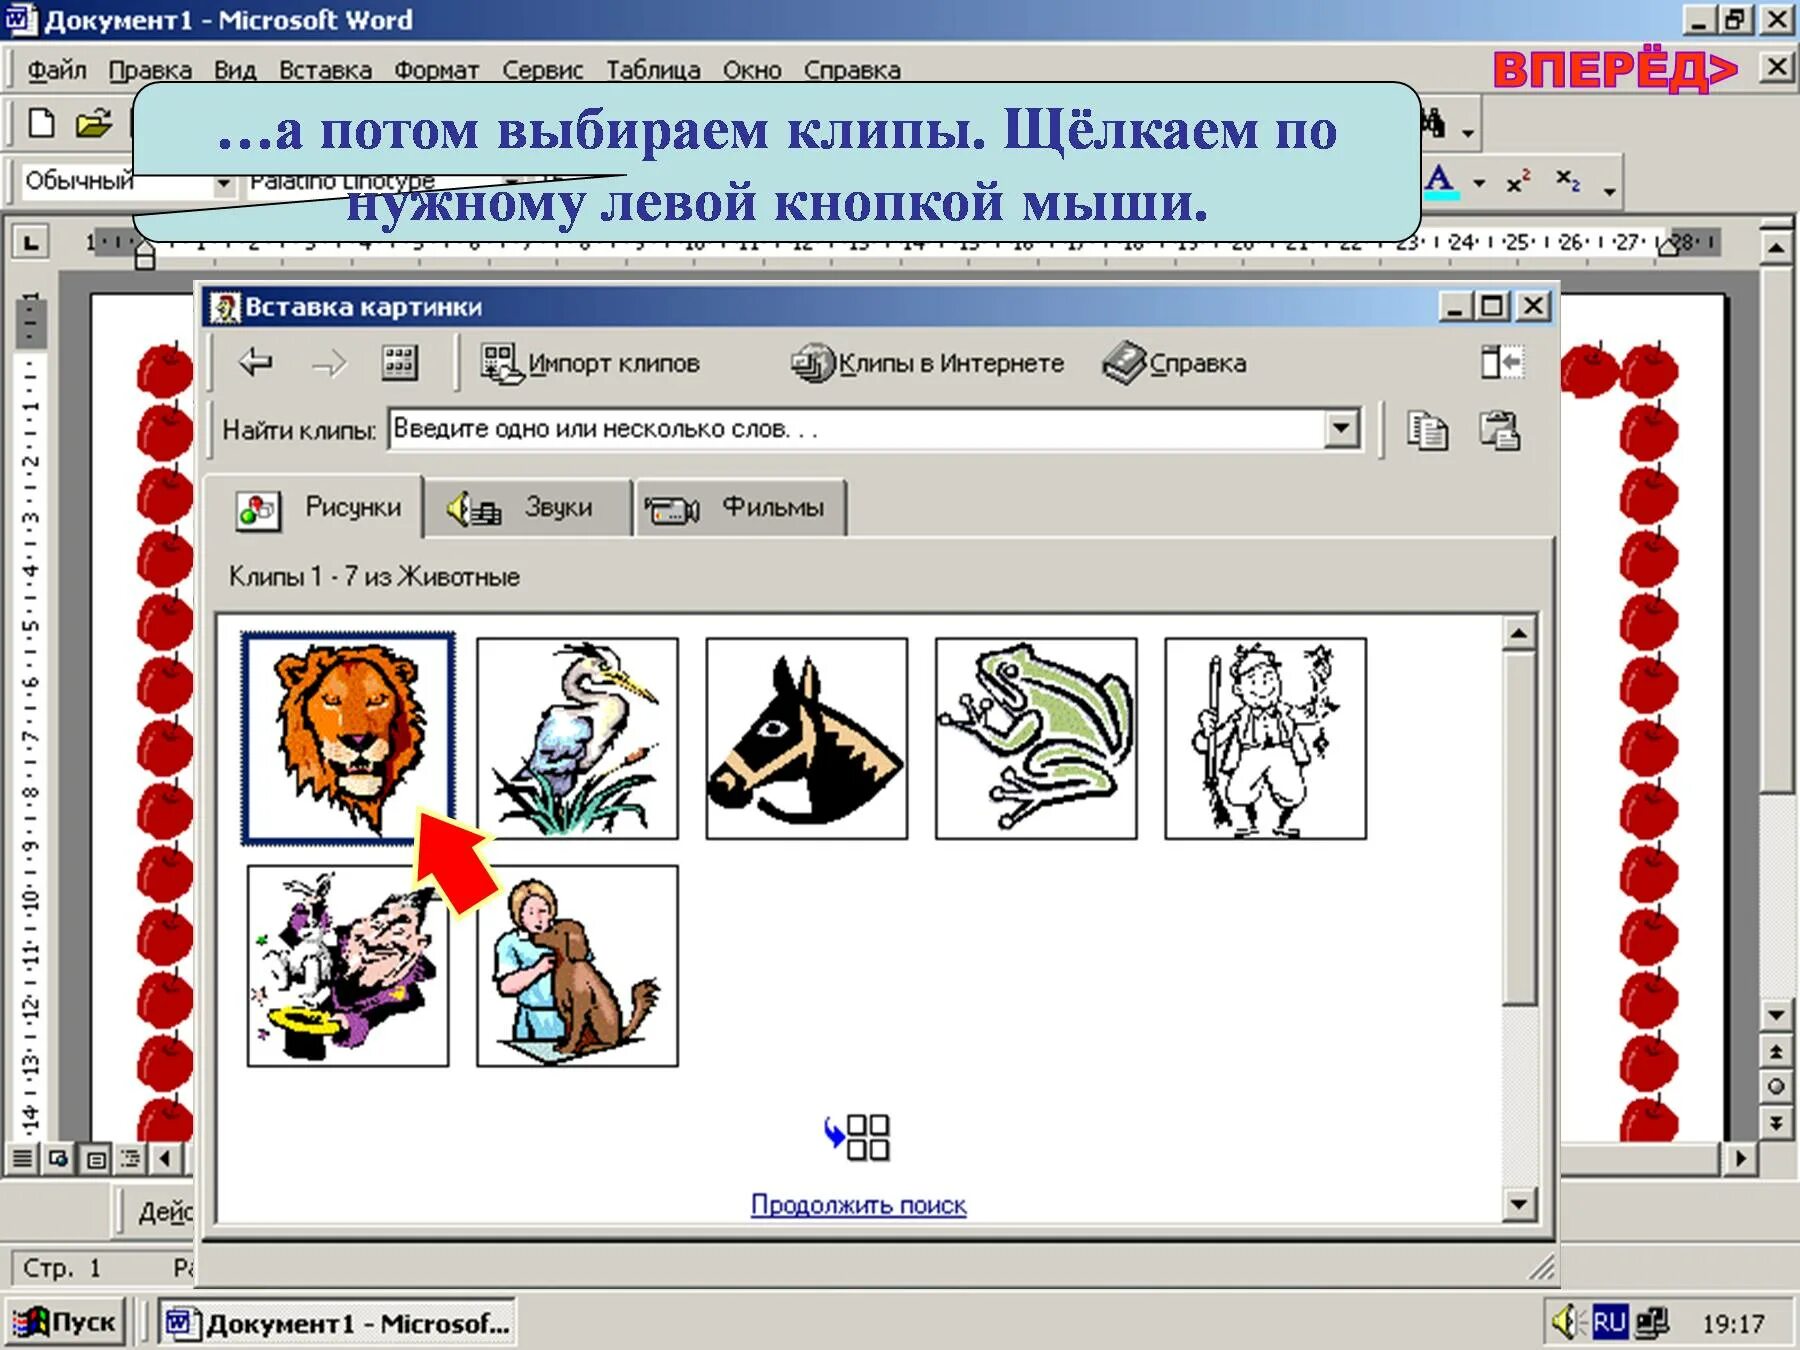Open the Правка menu
Viewport: 1800px width, 1350px height.
(150, 70)
